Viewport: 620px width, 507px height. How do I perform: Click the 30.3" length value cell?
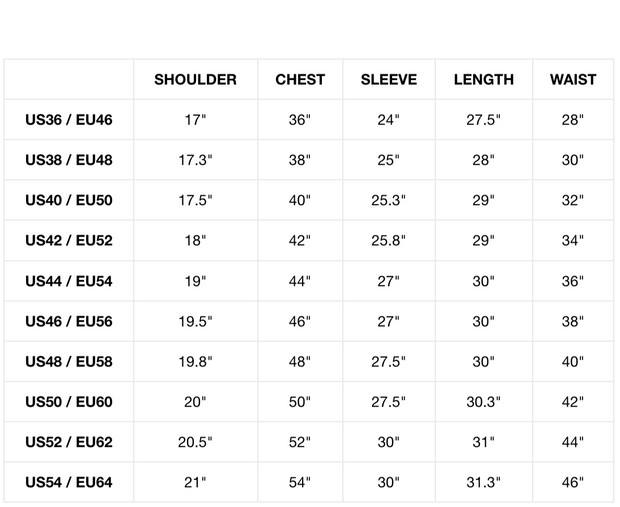tap(483, 402)
